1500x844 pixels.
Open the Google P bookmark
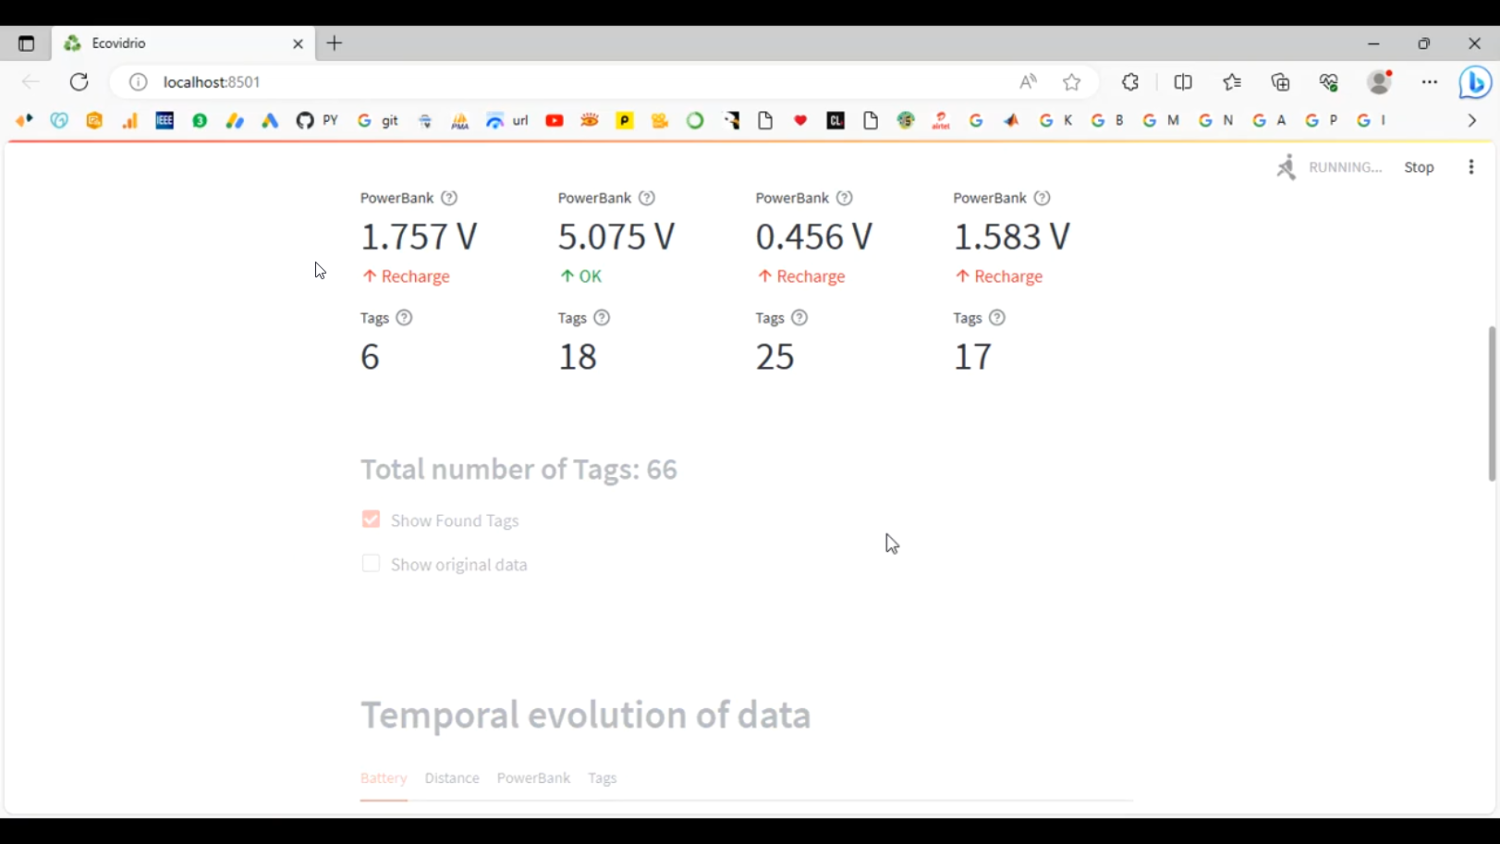1322,121
